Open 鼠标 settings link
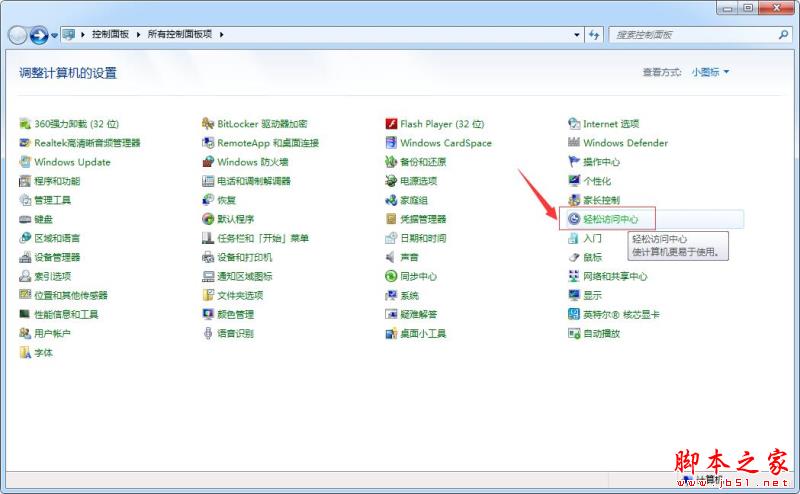The width and height of the screenshot is (800, 494). [x=592, y=257]
